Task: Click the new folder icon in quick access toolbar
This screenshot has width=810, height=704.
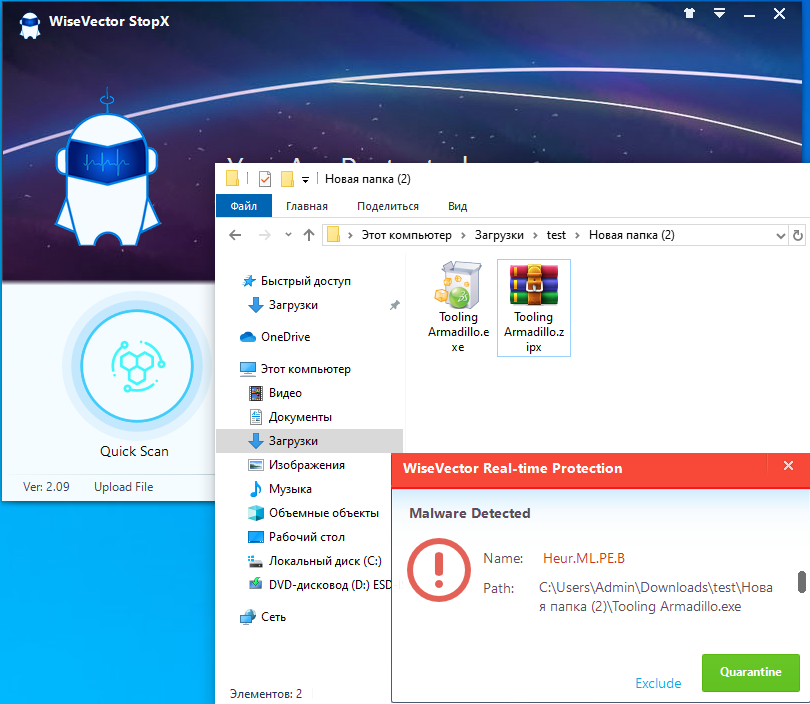Action: click(287, 179)
